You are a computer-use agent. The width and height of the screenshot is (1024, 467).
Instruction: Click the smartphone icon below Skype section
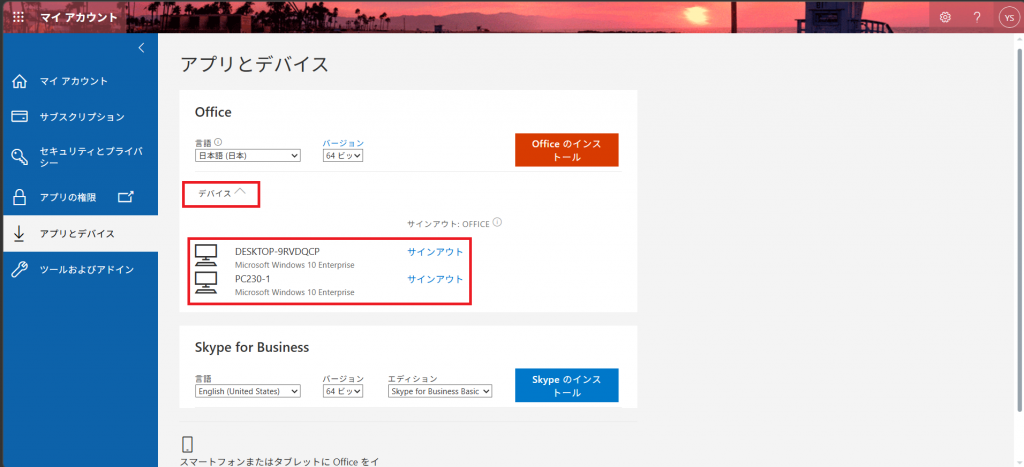click(187, 444)
